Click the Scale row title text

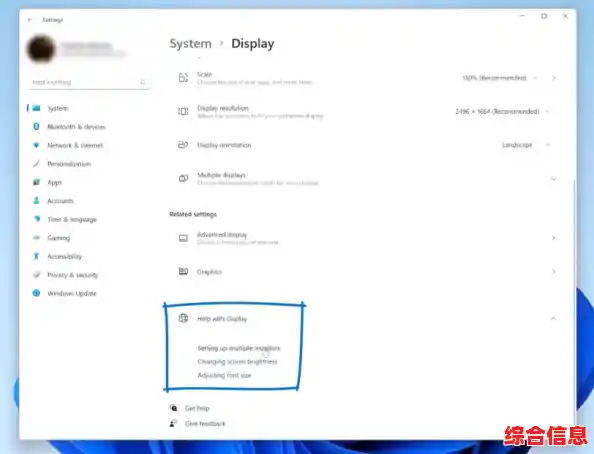point(205,74)
